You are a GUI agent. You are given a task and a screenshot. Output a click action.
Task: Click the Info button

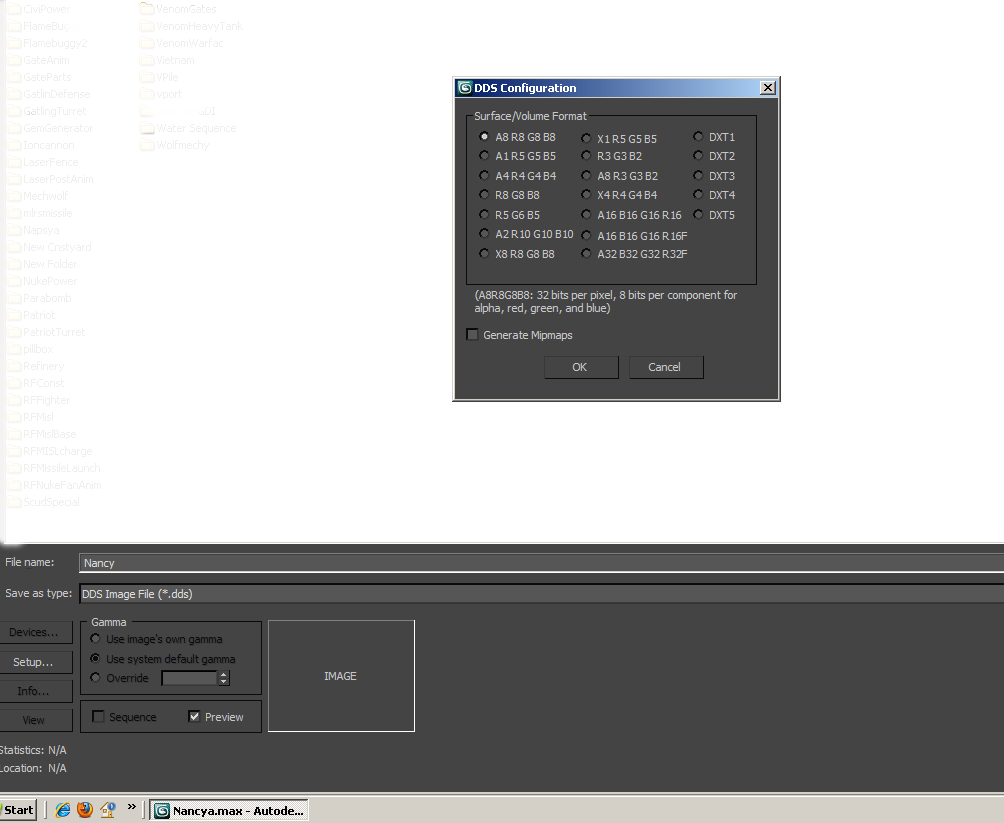point(35,691)
